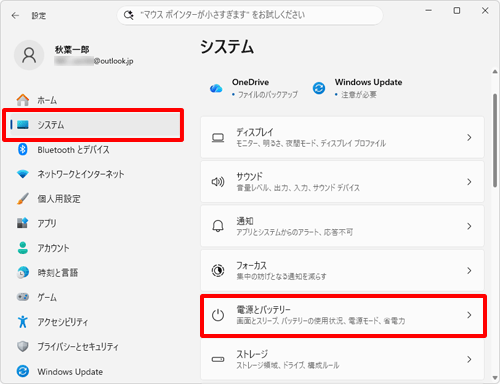Click the Windows Update sync icon at top
This screenshot has width=500, height=384.
tap(319, 88)
